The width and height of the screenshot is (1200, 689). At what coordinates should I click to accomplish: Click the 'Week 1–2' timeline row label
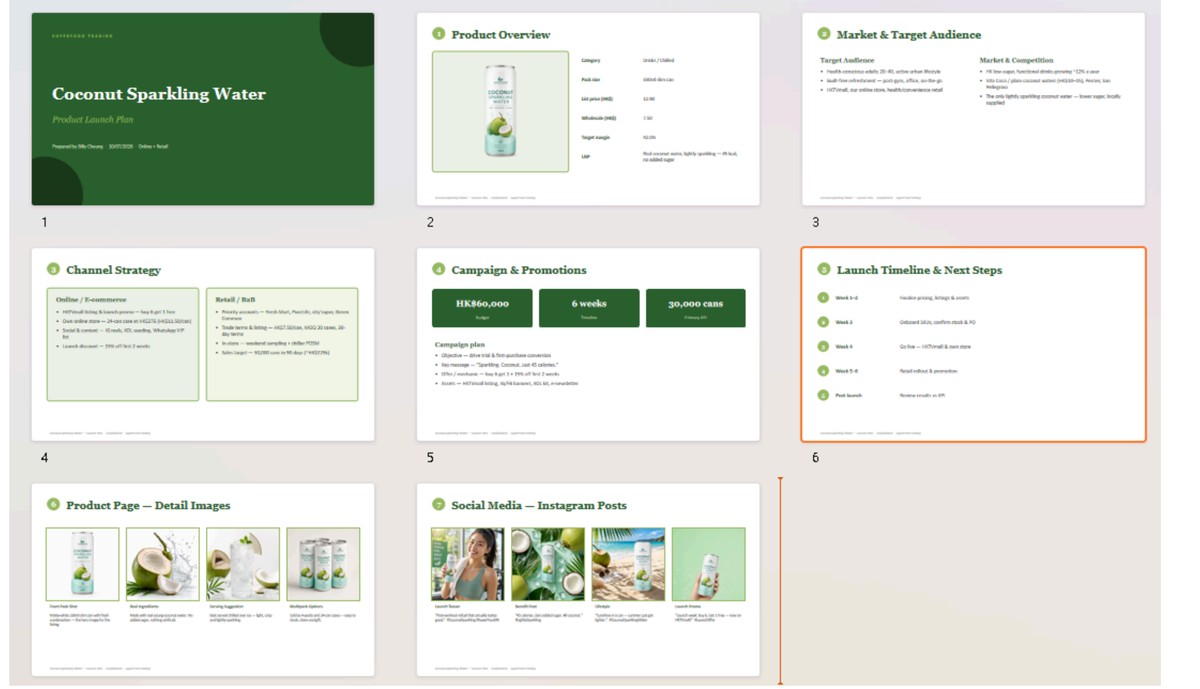click(x=847, y=298)
